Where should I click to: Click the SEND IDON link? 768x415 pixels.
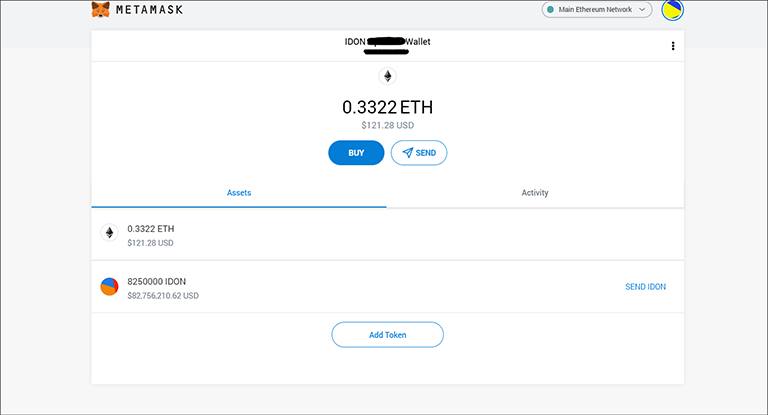point(645,287)
